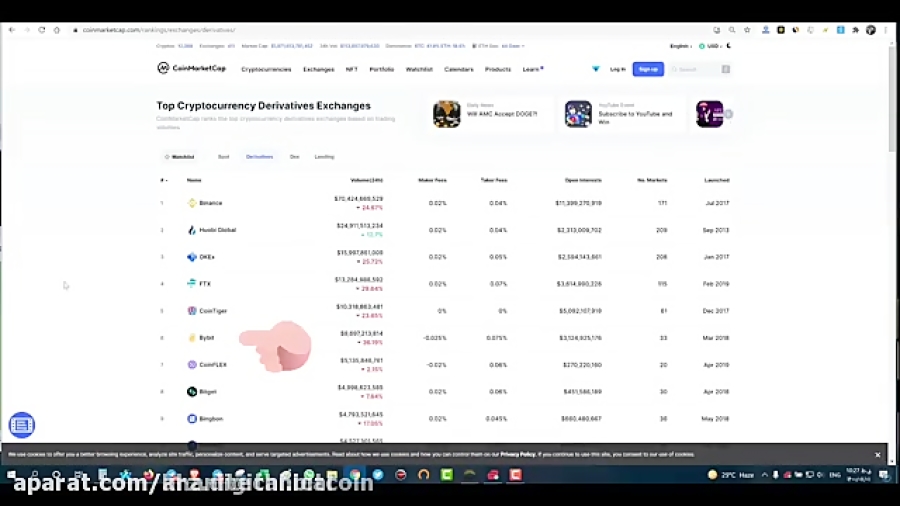Open the Products menu
This screenshot has width=900, height=506.
498,69
